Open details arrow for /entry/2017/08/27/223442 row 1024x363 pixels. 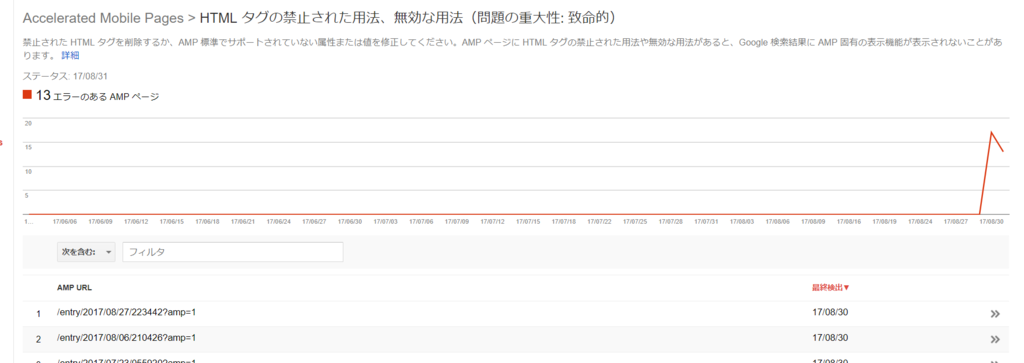pos(995,313)
